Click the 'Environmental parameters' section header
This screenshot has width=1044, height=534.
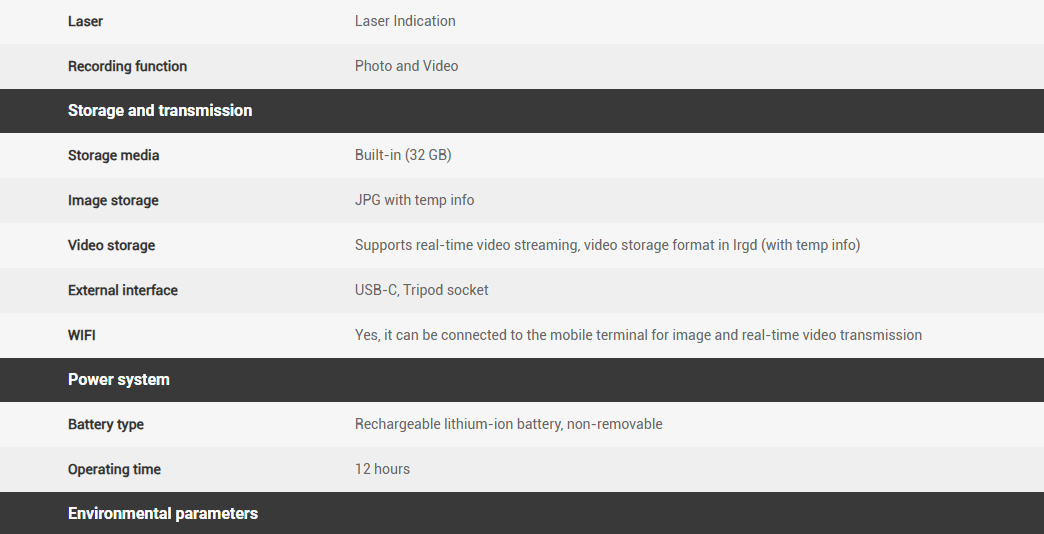[x=163, y=514]
